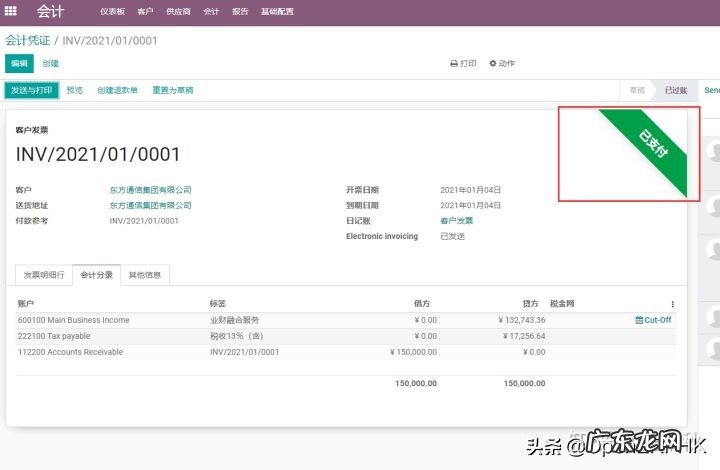The image size is (720, 470).
Task: Select the 600100 Main Business Income row
Action: [346, 320]
